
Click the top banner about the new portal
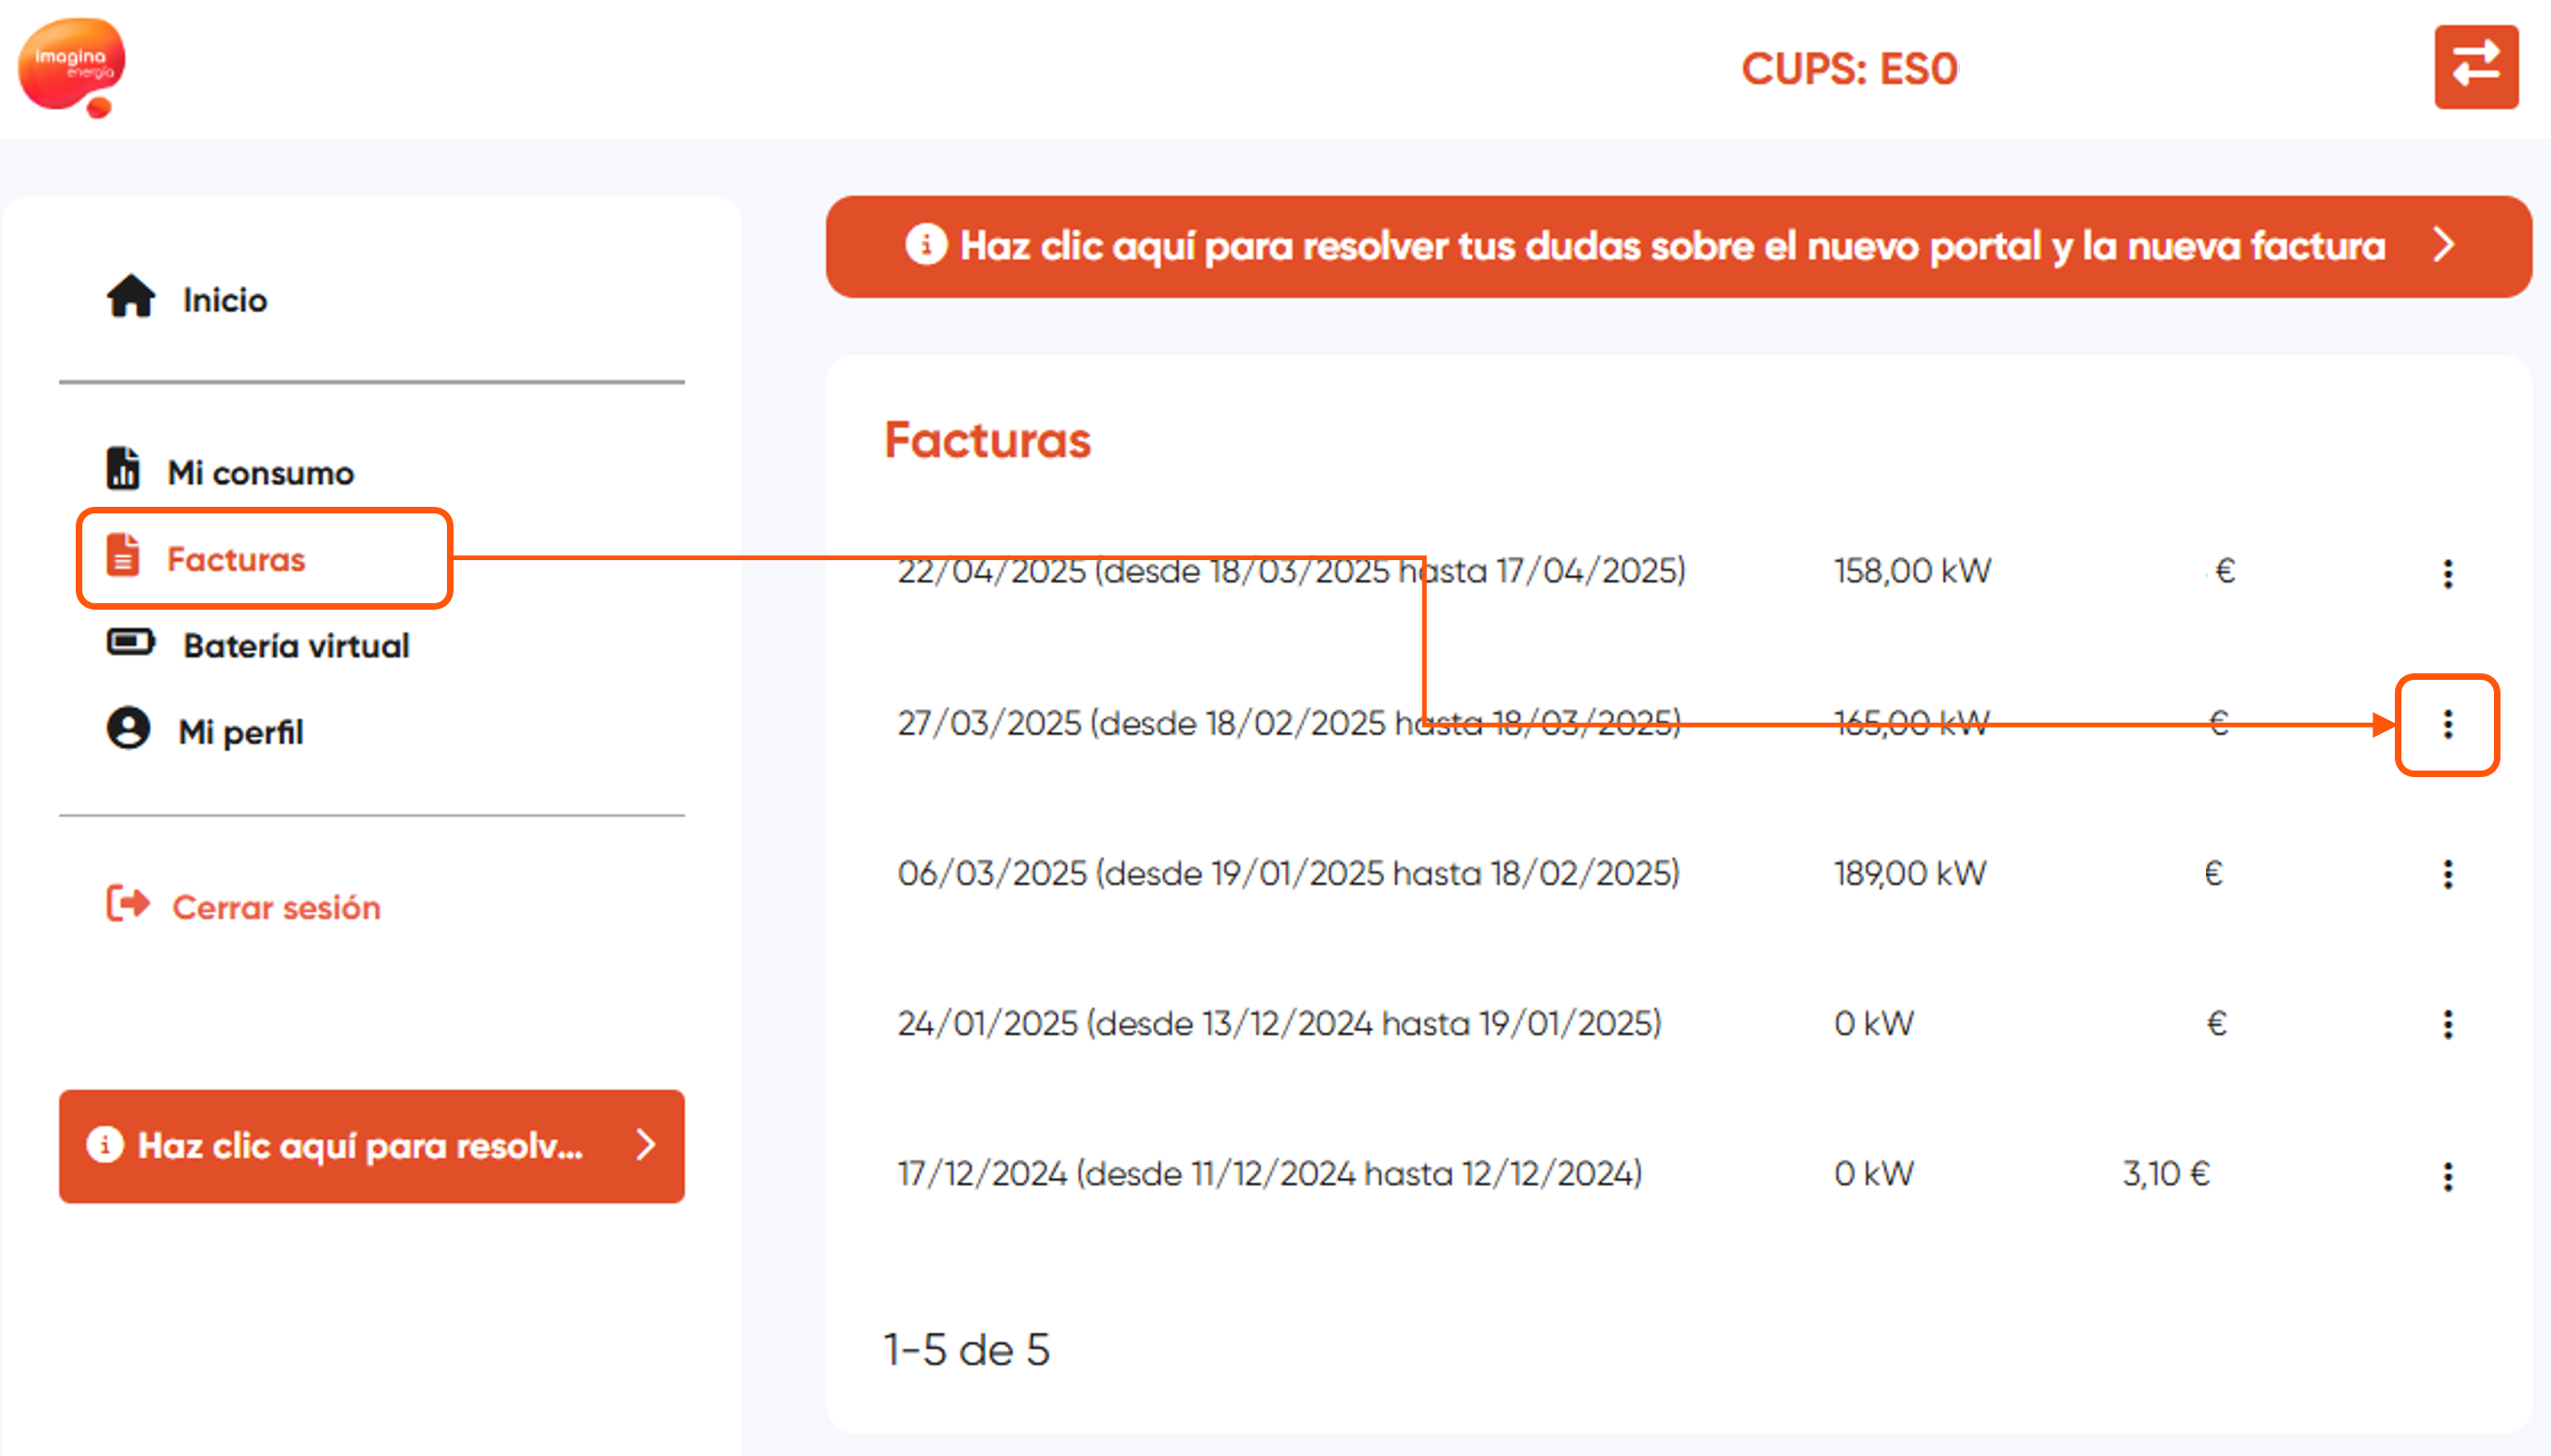[1678, 246]
